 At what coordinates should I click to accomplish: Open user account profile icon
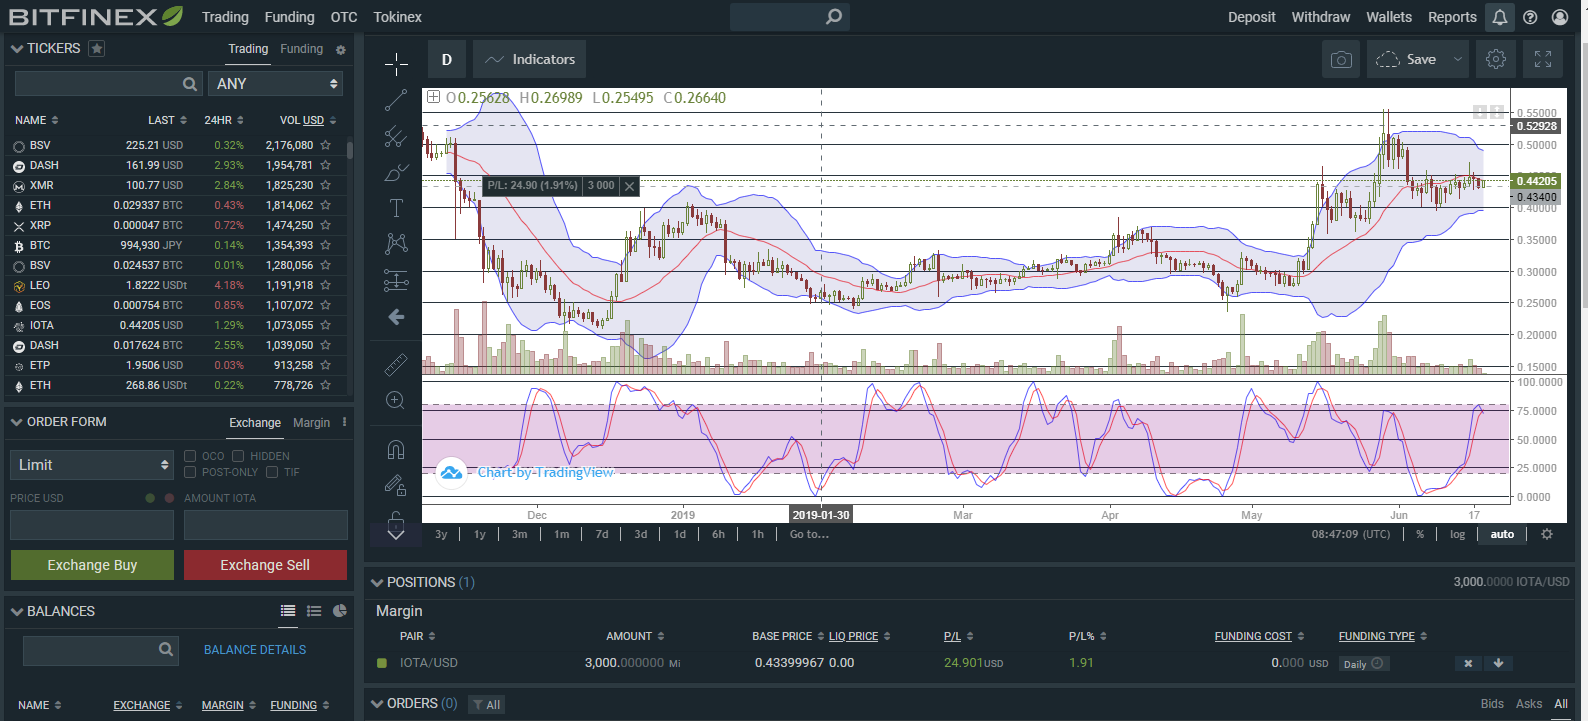(x=1560, y=17)
